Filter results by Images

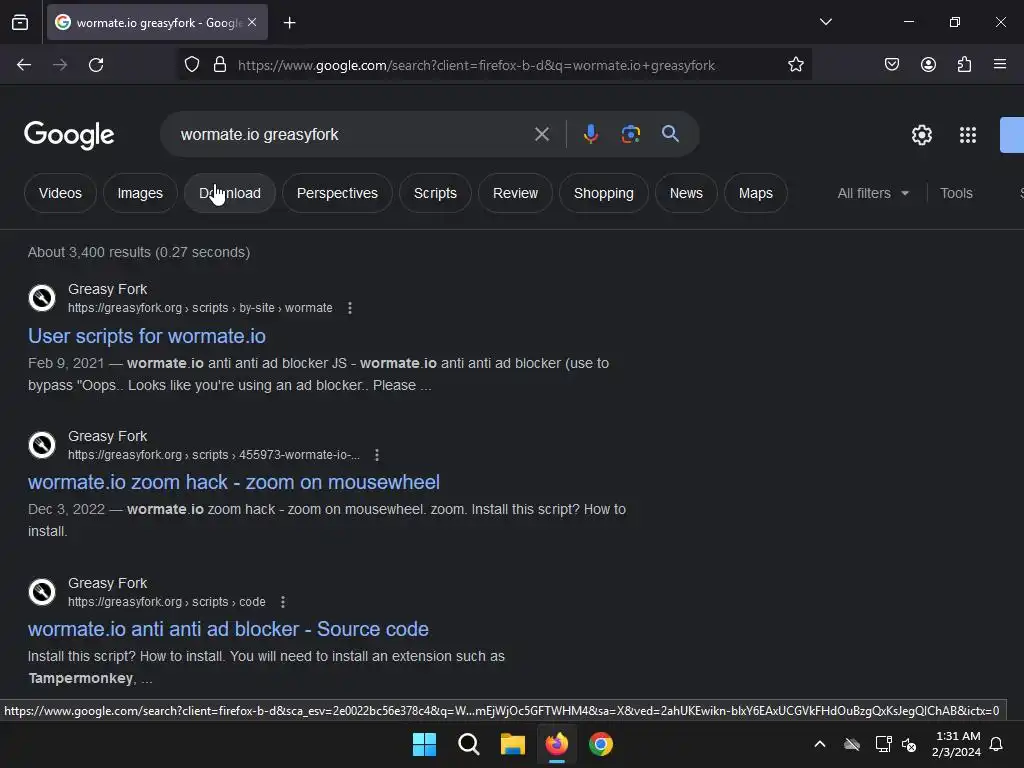[140, 193]
